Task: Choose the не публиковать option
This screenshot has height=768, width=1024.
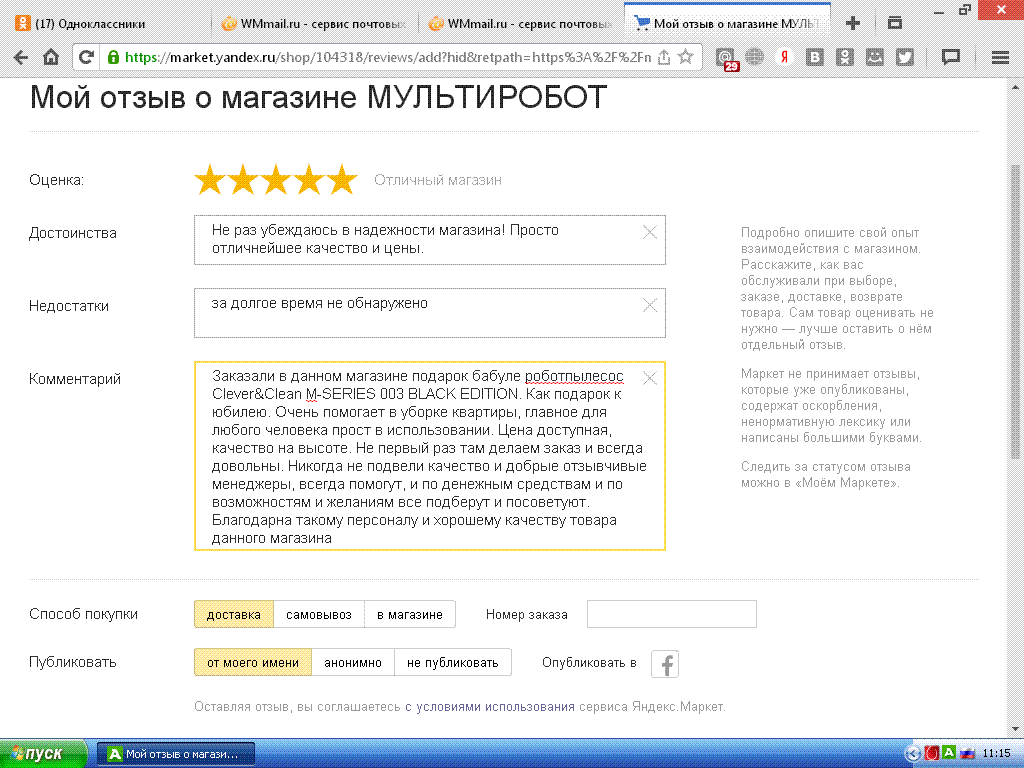Action: point(453,662)
